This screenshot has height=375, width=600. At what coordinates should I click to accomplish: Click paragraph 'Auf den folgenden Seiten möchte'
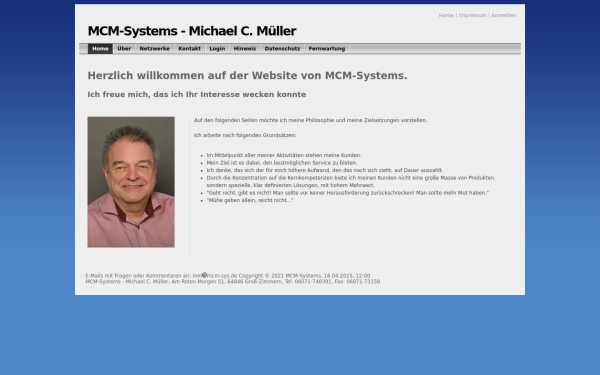coord(310,120)
